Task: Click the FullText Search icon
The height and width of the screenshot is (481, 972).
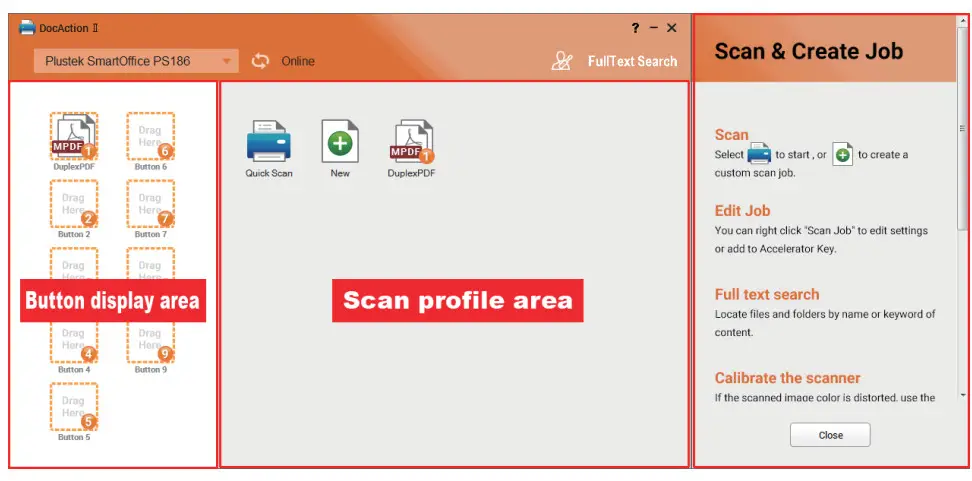Action: pyautogui.click(x=562, y=61)
